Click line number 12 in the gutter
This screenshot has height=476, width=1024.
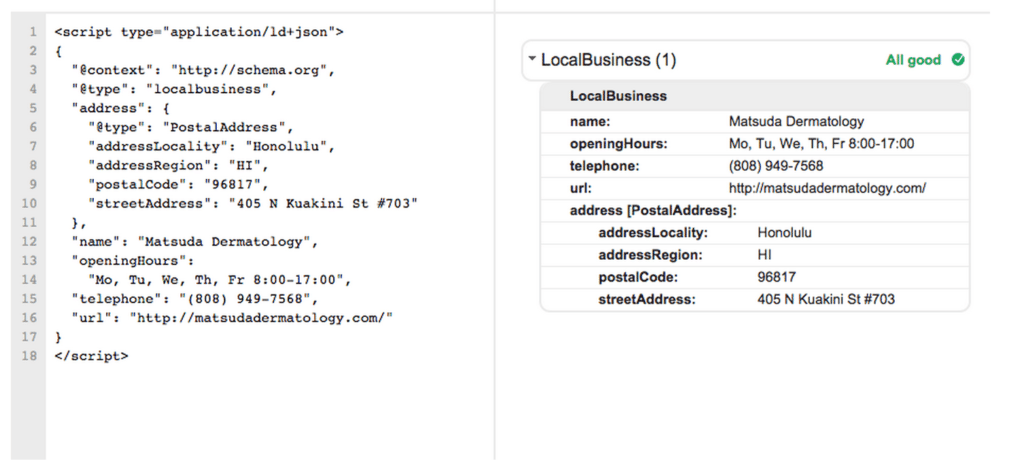(29, 242)
